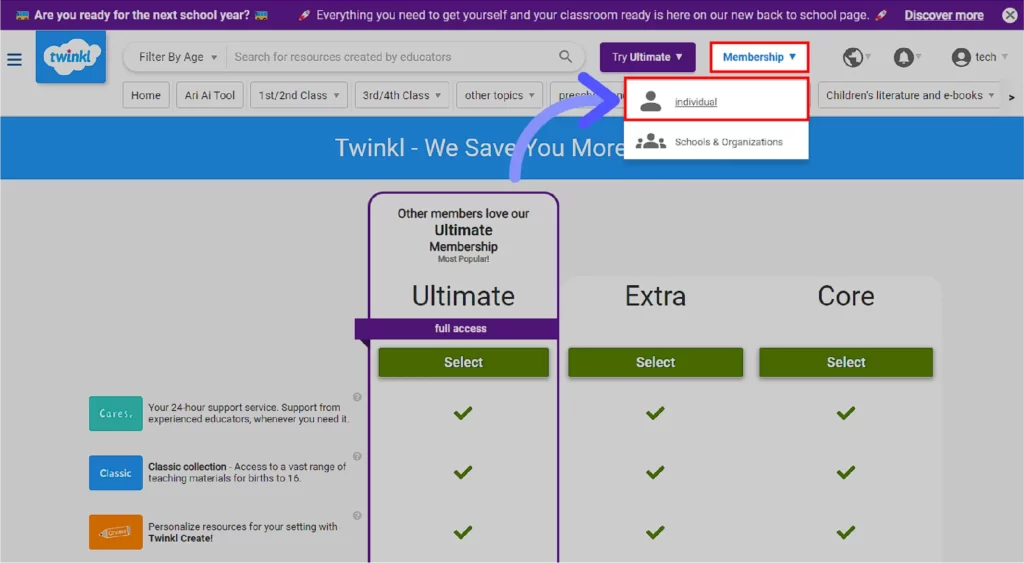Image resolution: width=1024 pixels, height=563 pixels.
Task: Go to the Home tab
Action: [x=146, y=95]
